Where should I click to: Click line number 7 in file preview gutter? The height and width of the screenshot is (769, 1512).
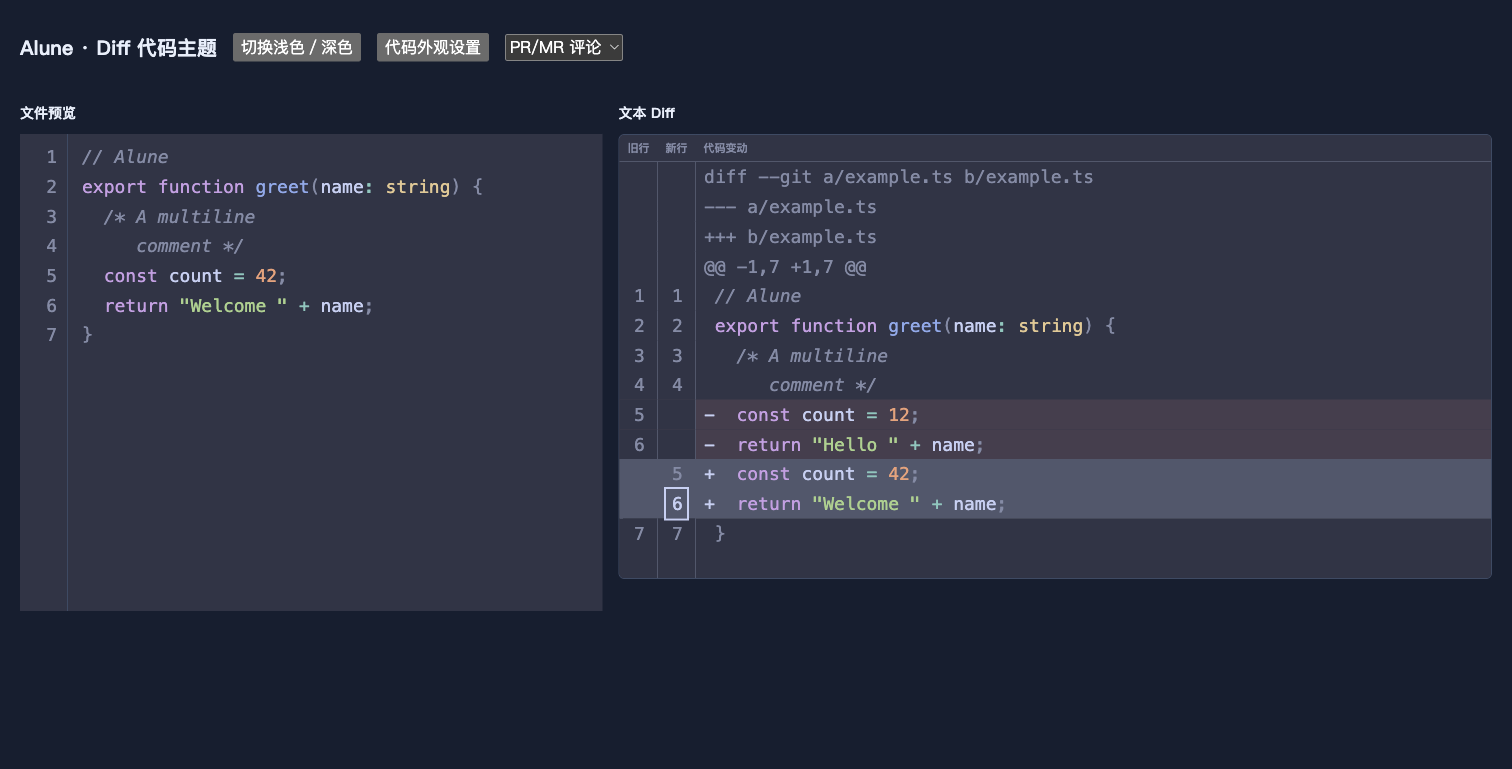(x=52, y=335)
